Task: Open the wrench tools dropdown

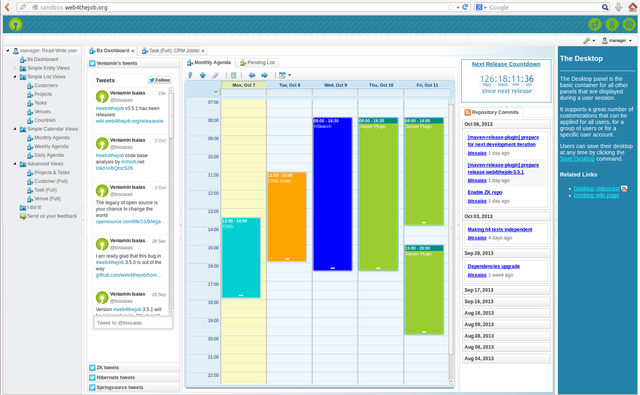Action: click(589, 40)
